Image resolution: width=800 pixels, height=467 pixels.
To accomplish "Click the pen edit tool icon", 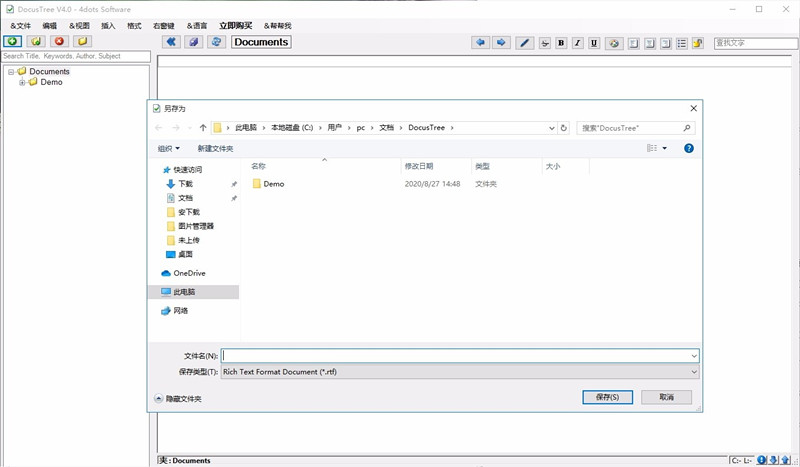I will point(524,43).
